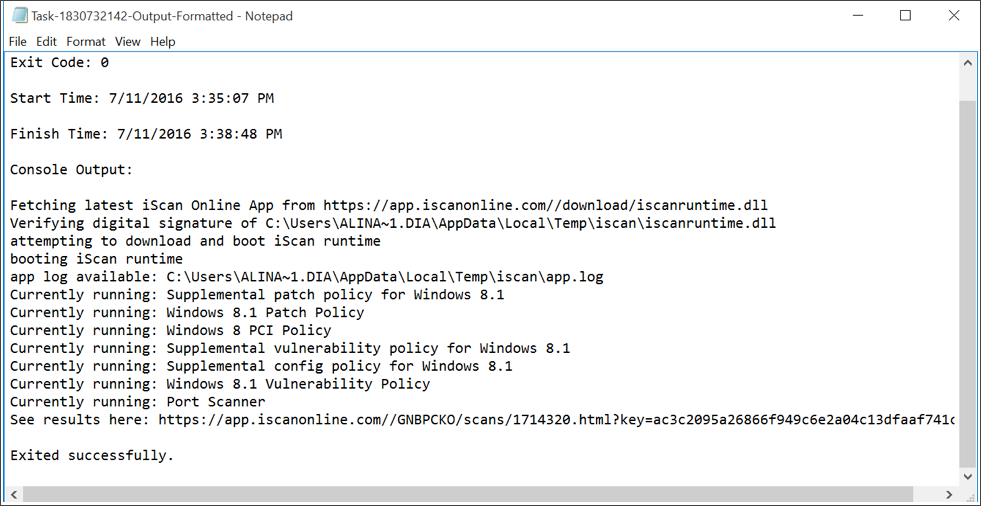Click 'Currently running: Windows 8.1 Patch Policy'
This screenshot has width=981, height=506.
tap(187, 312)
